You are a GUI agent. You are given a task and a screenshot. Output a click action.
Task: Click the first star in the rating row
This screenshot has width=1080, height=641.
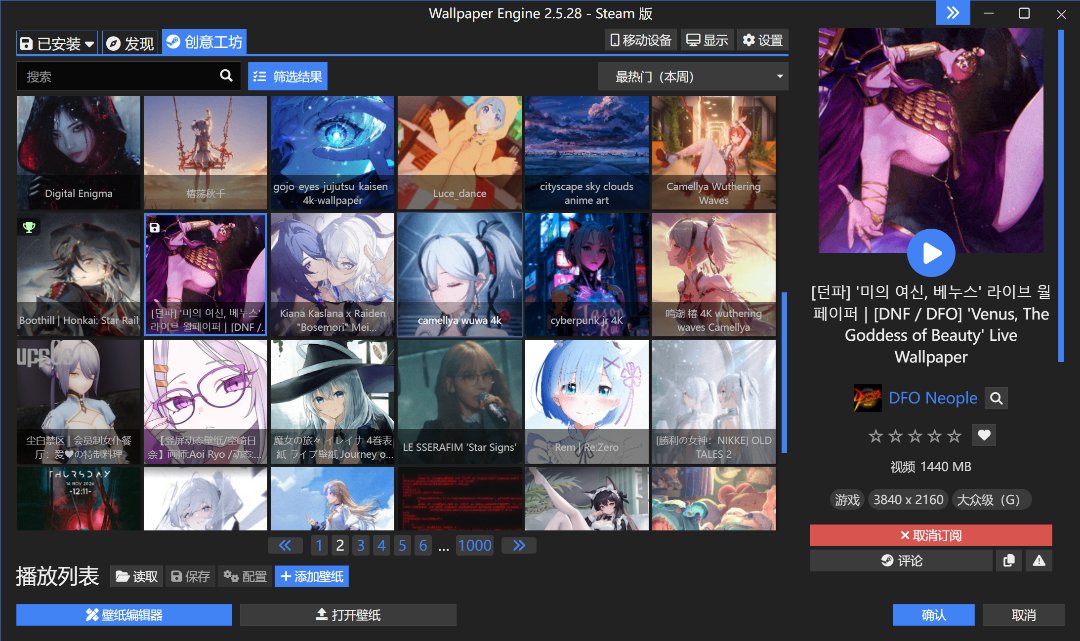click(x=875, y=436)
